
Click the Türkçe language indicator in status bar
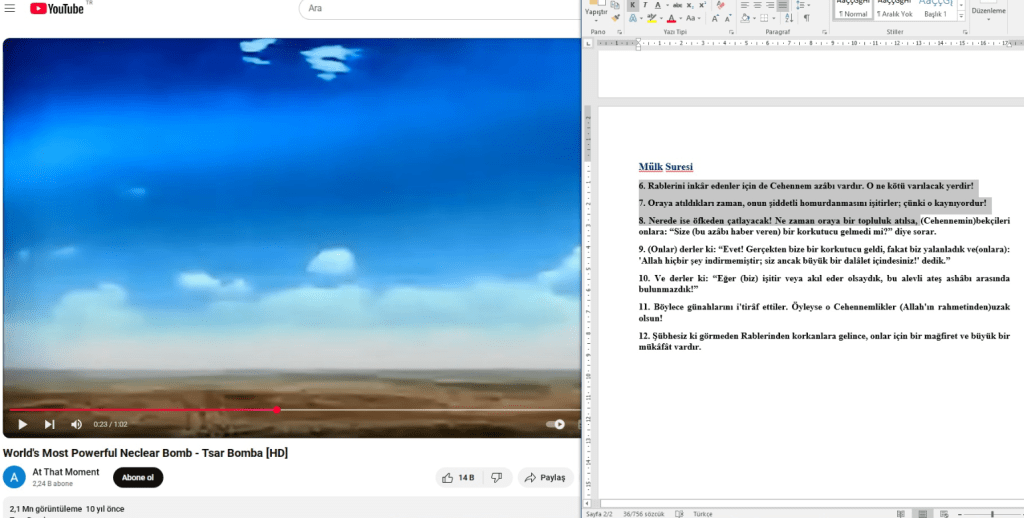pos(702,513)
